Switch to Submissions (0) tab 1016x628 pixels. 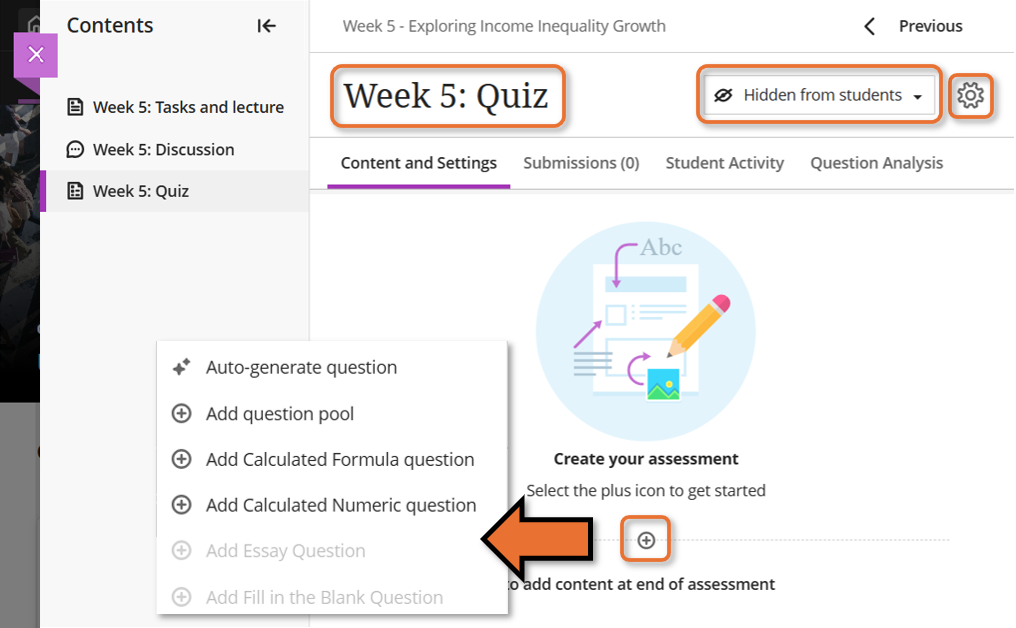click(x=581, y=163)
